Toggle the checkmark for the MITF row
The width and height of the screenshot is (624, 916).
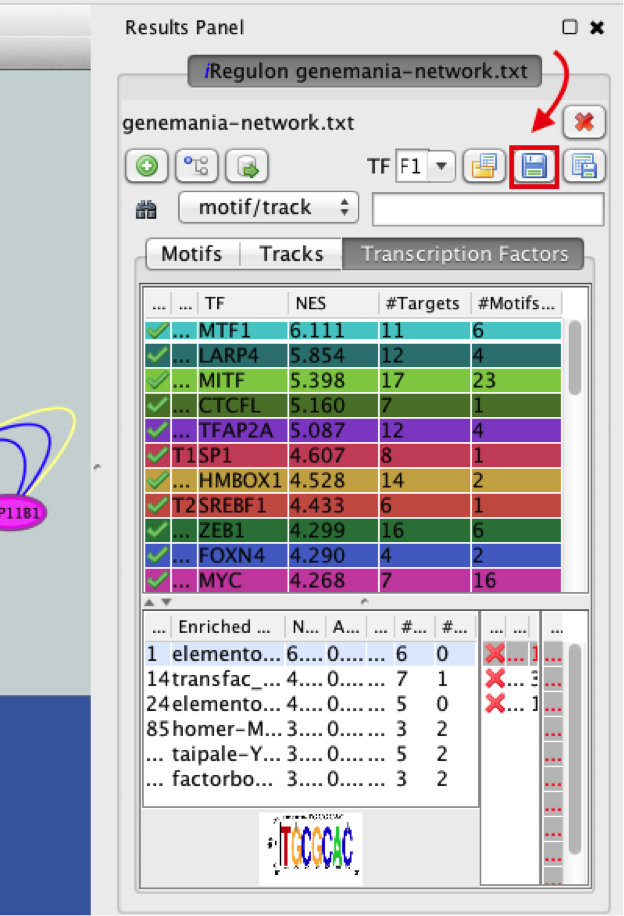click(x=156, y=381)
